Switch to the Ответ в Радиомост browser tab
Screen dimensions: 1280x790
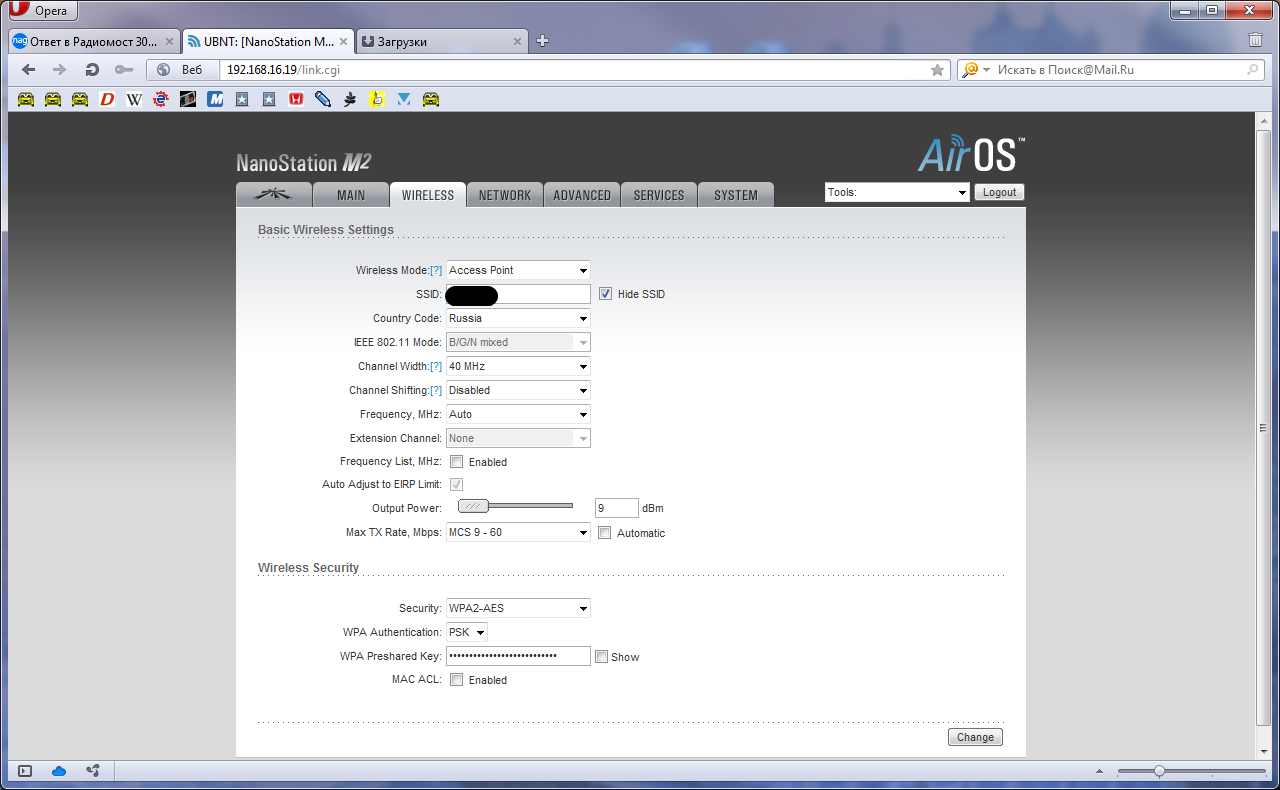94,41
